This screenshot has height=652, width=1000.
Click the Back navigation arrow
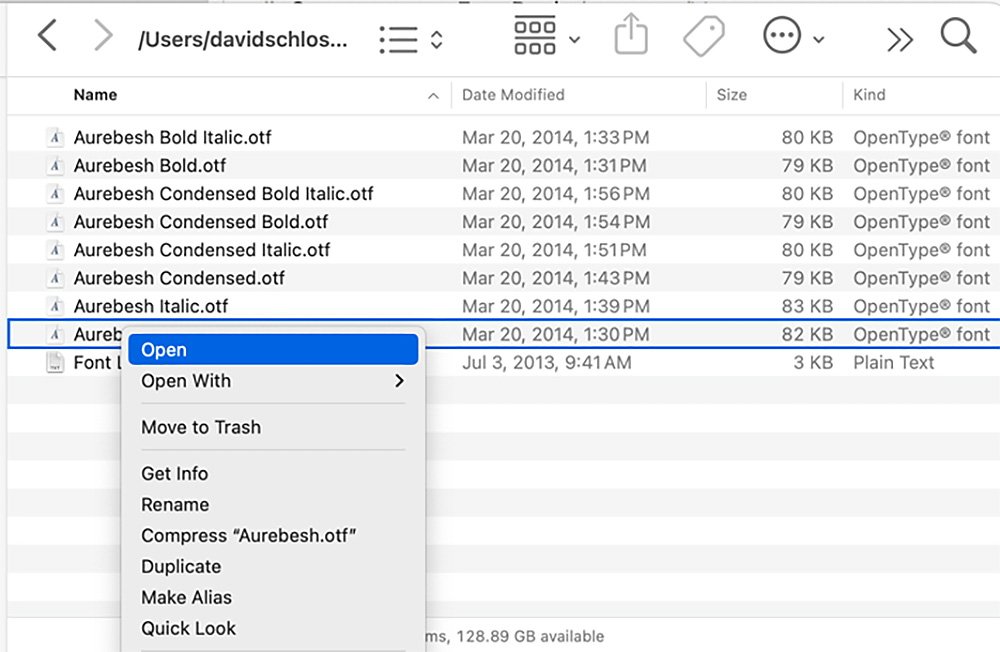point(47,36)
